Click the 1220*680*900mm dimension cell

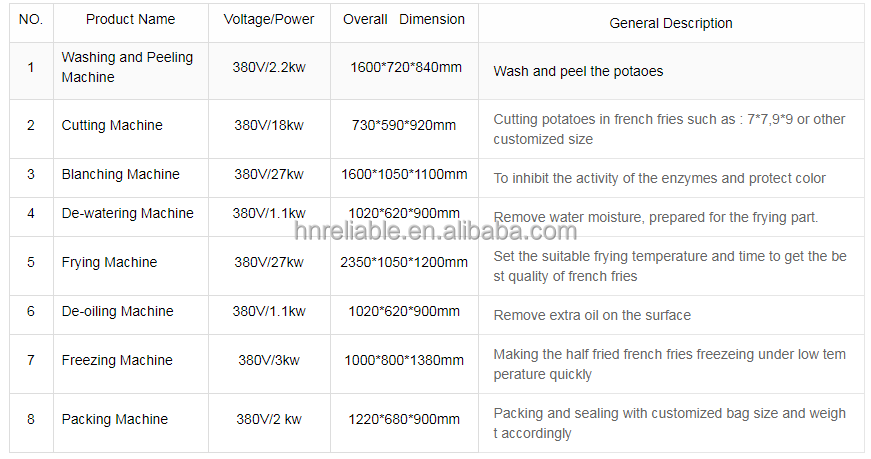[x=405, y=419]
